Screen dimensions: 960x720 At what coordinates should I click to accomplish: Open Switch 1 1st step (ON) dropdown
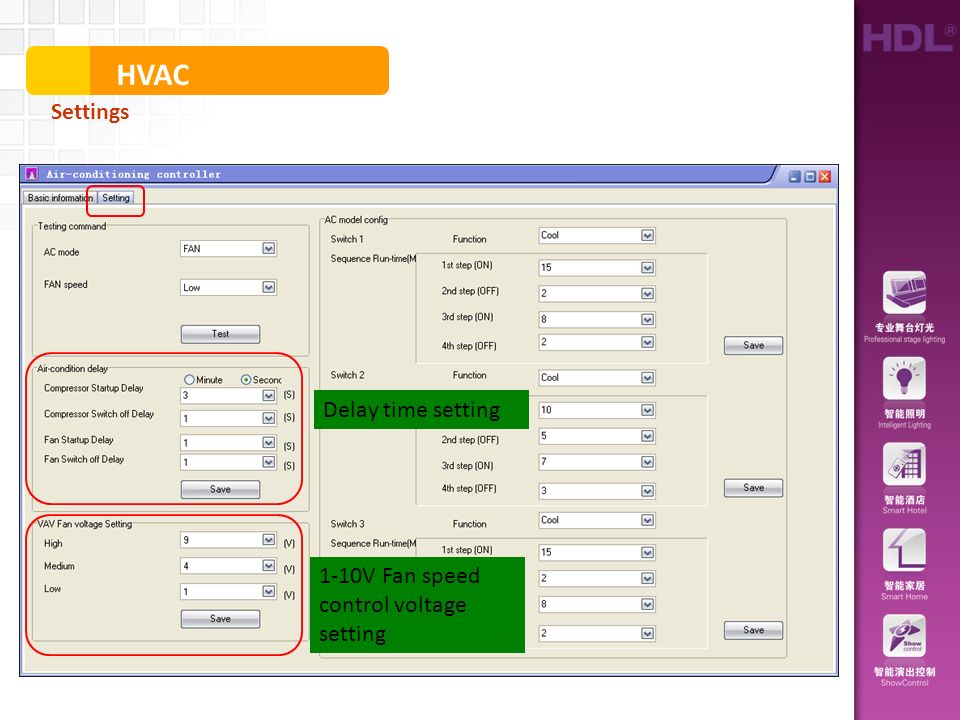(647, 268)
